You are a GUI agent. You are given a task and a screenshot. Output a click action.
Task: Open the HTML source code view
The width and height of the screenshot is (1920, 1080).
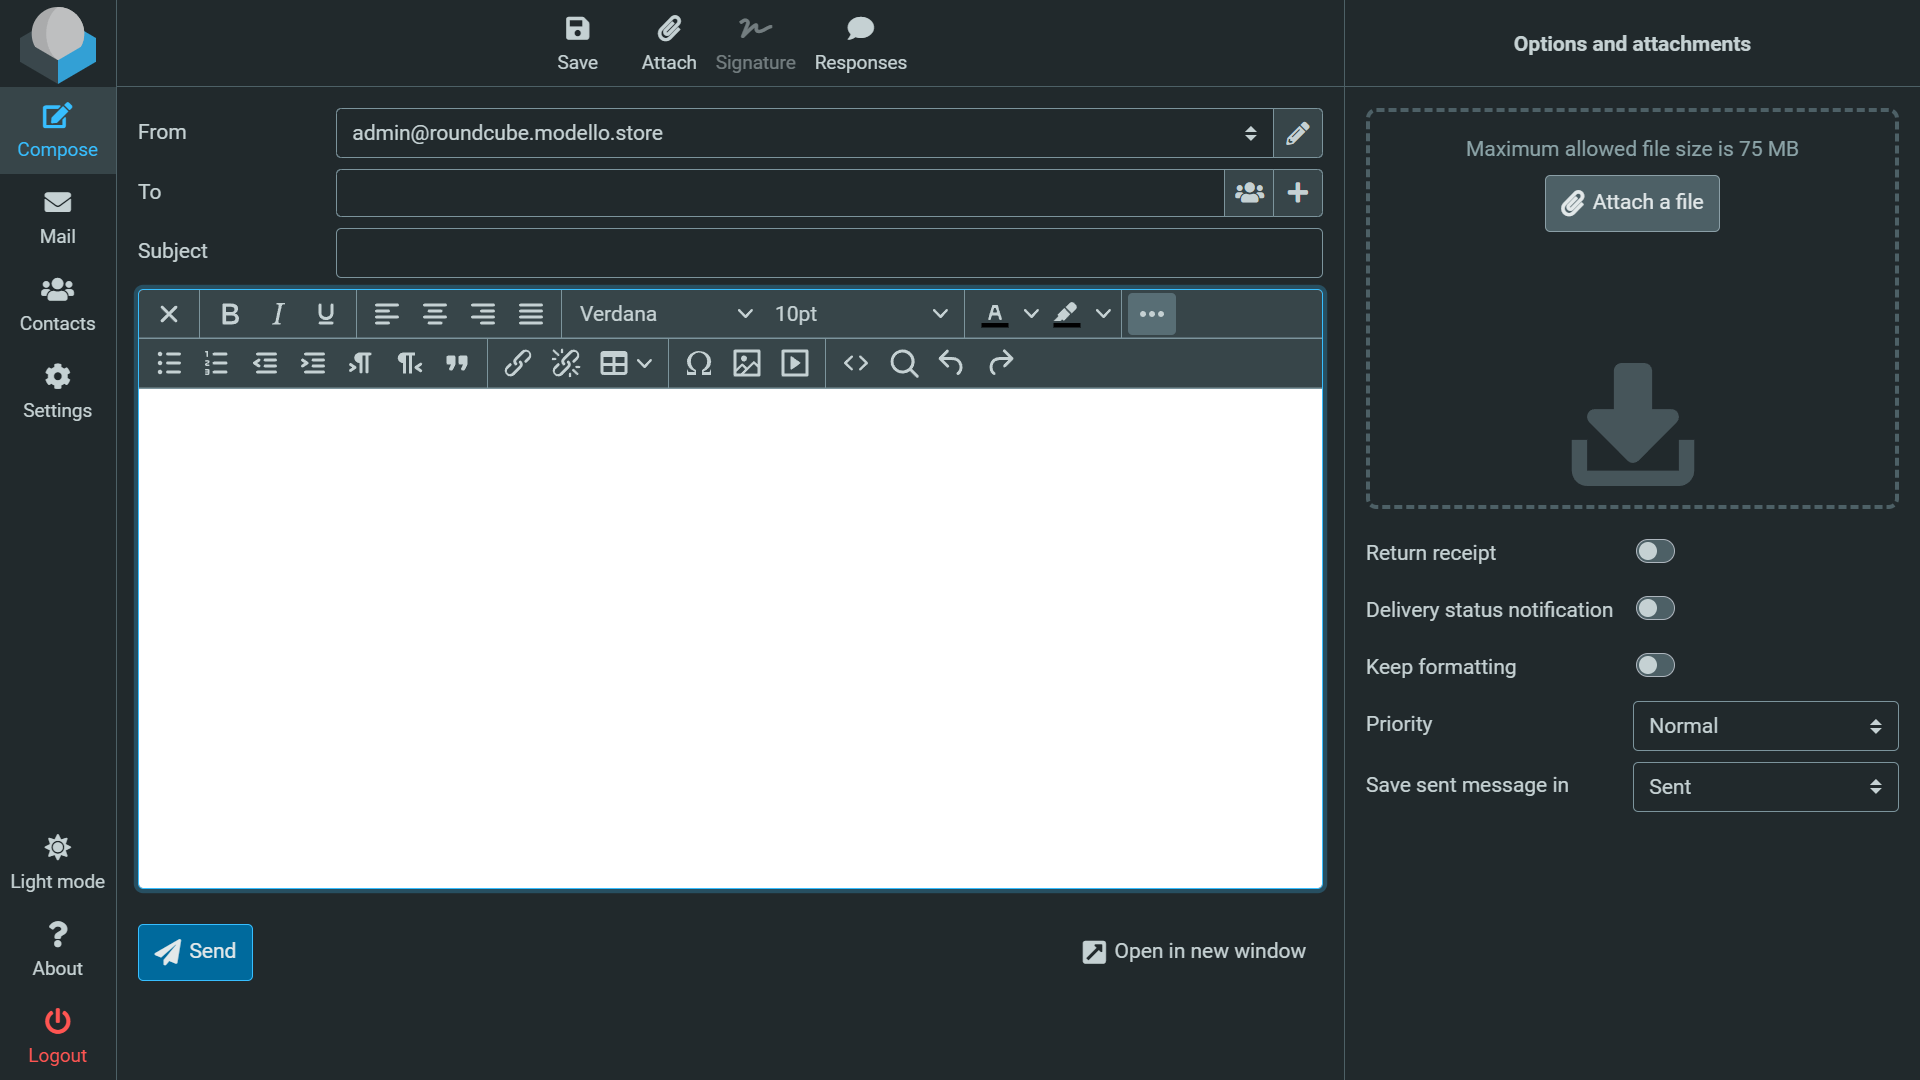point(856,363)
